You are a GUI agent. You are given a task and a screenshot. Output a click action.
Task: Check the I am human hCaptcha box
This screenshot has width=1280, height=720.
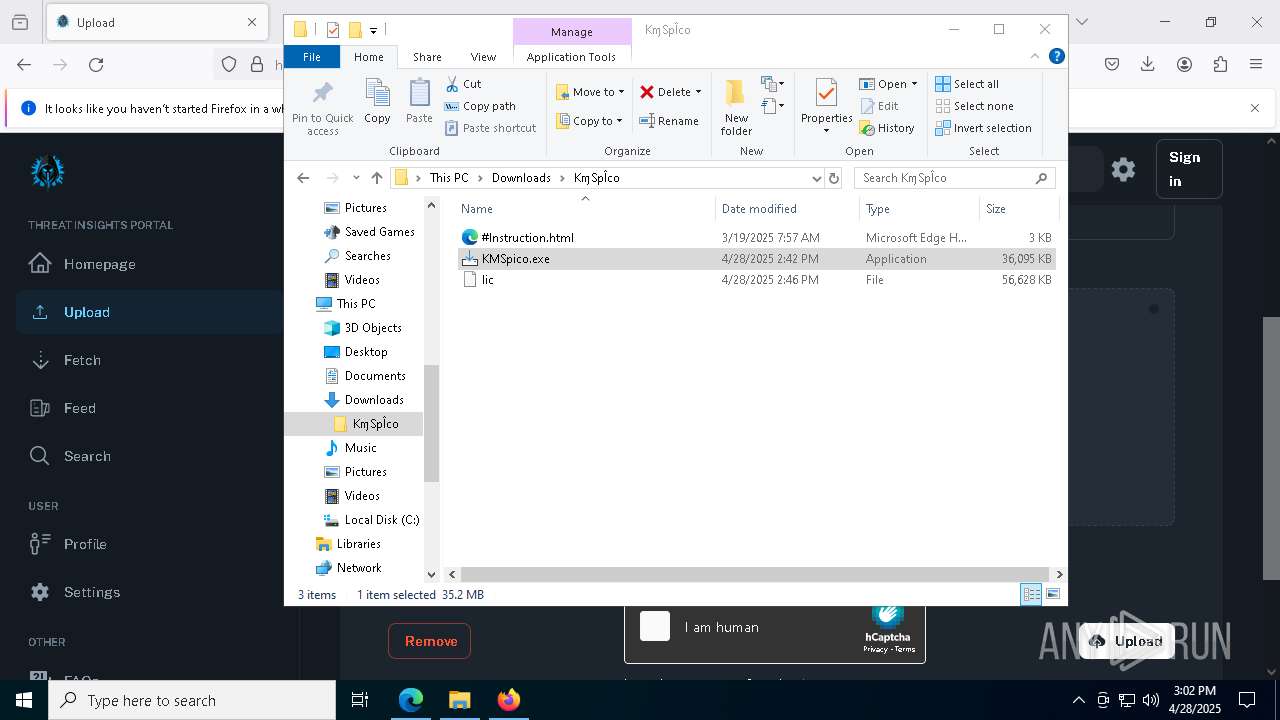[655, 626]
